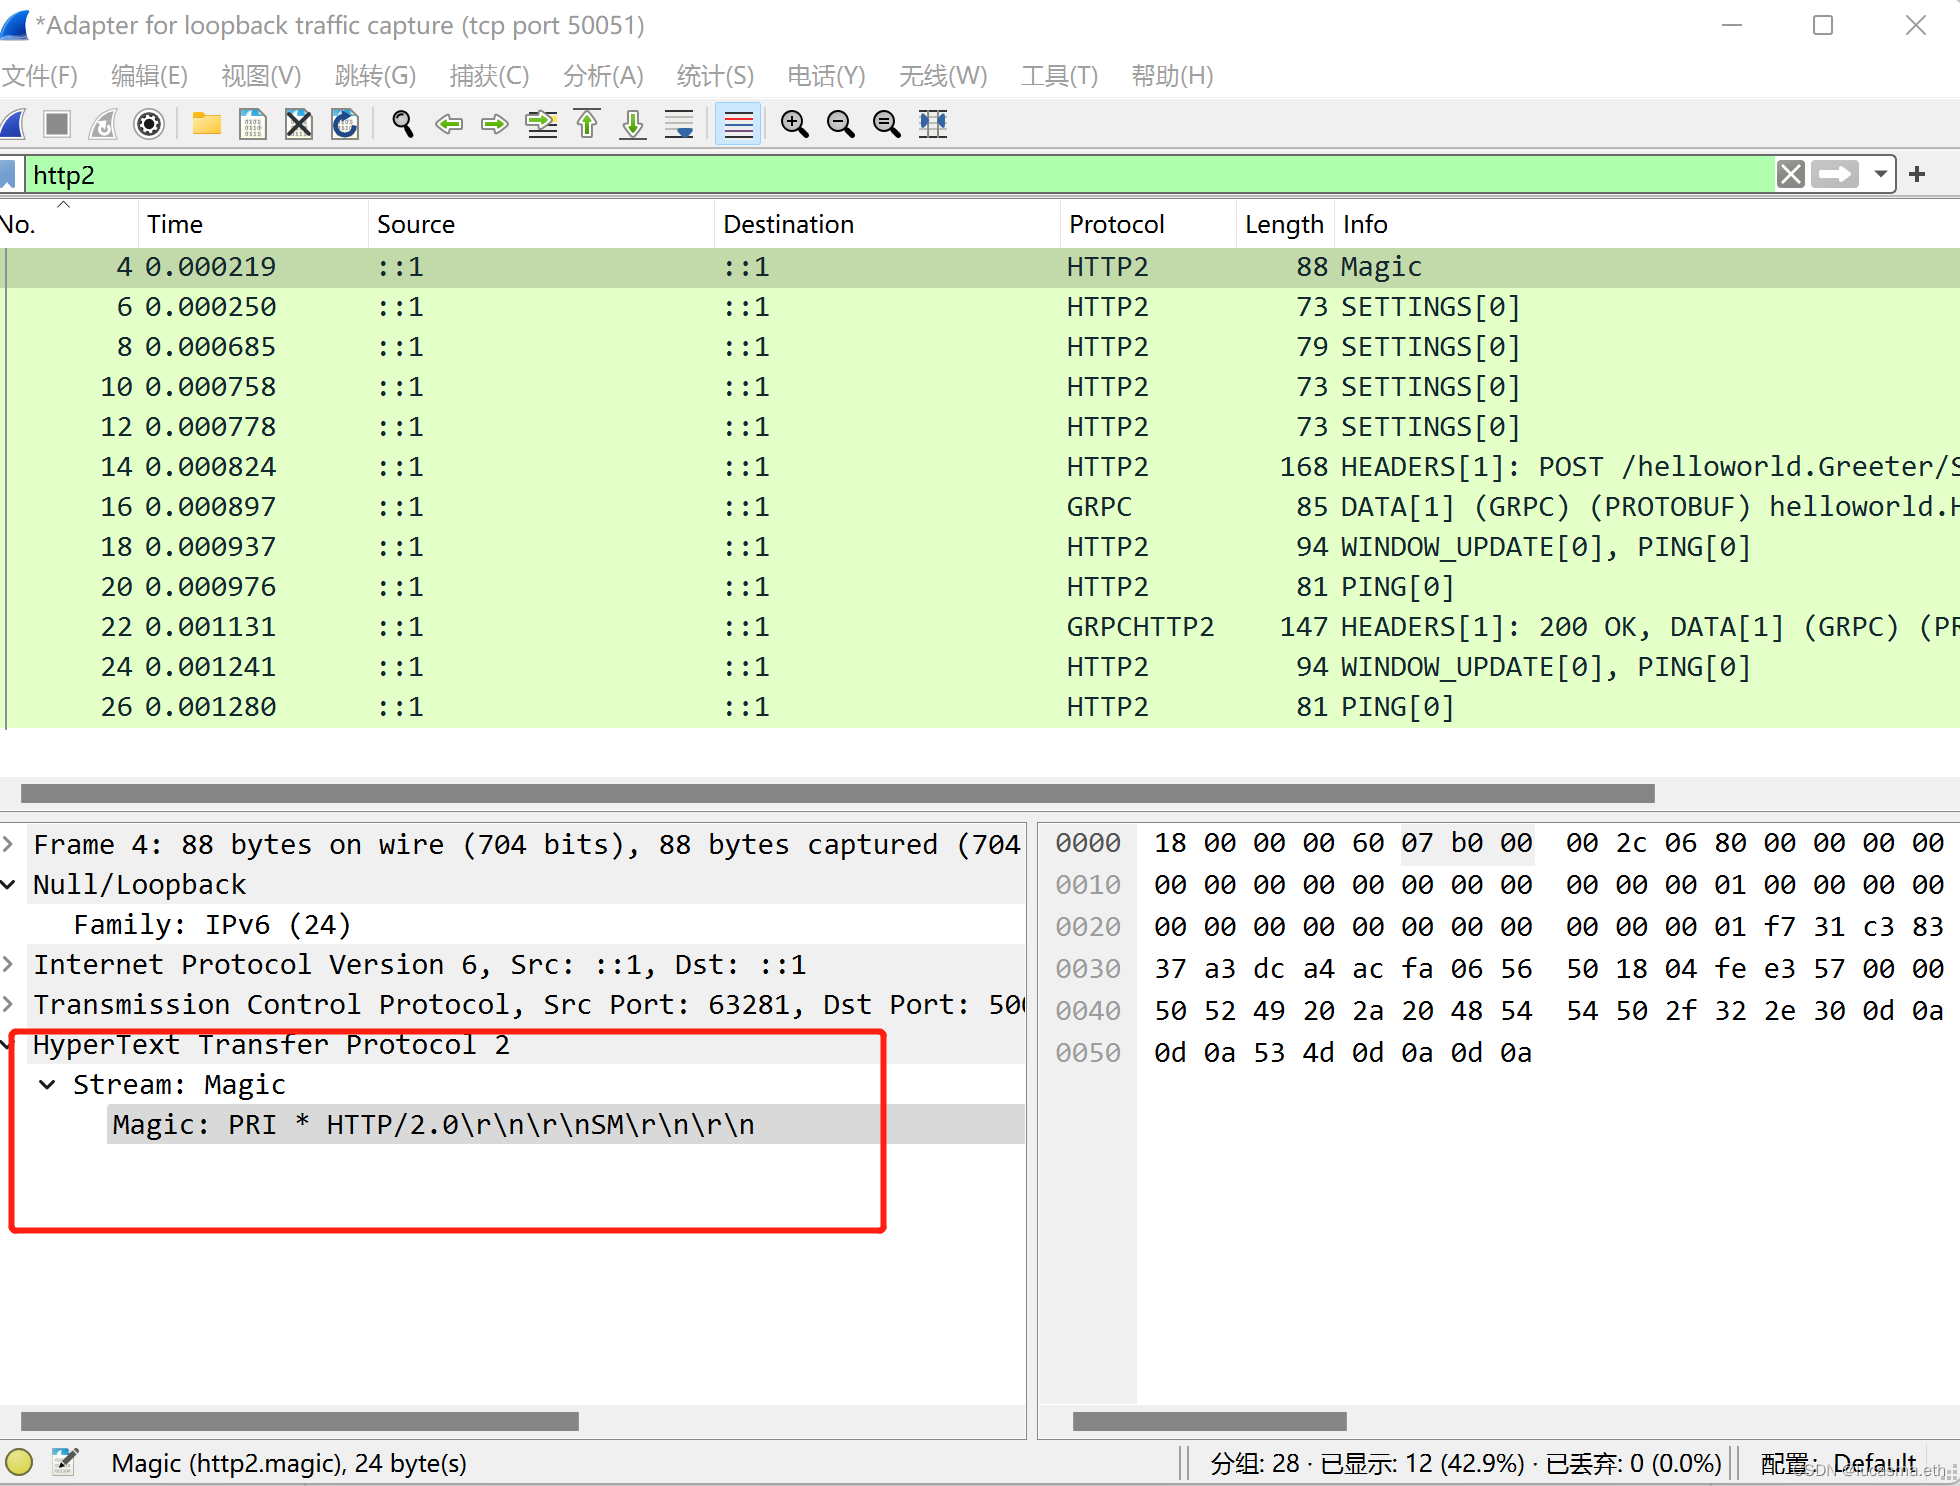This screenshot has height=1486, width=1960.
Task: Sort by Length column header
Action: pos(1284,224)
